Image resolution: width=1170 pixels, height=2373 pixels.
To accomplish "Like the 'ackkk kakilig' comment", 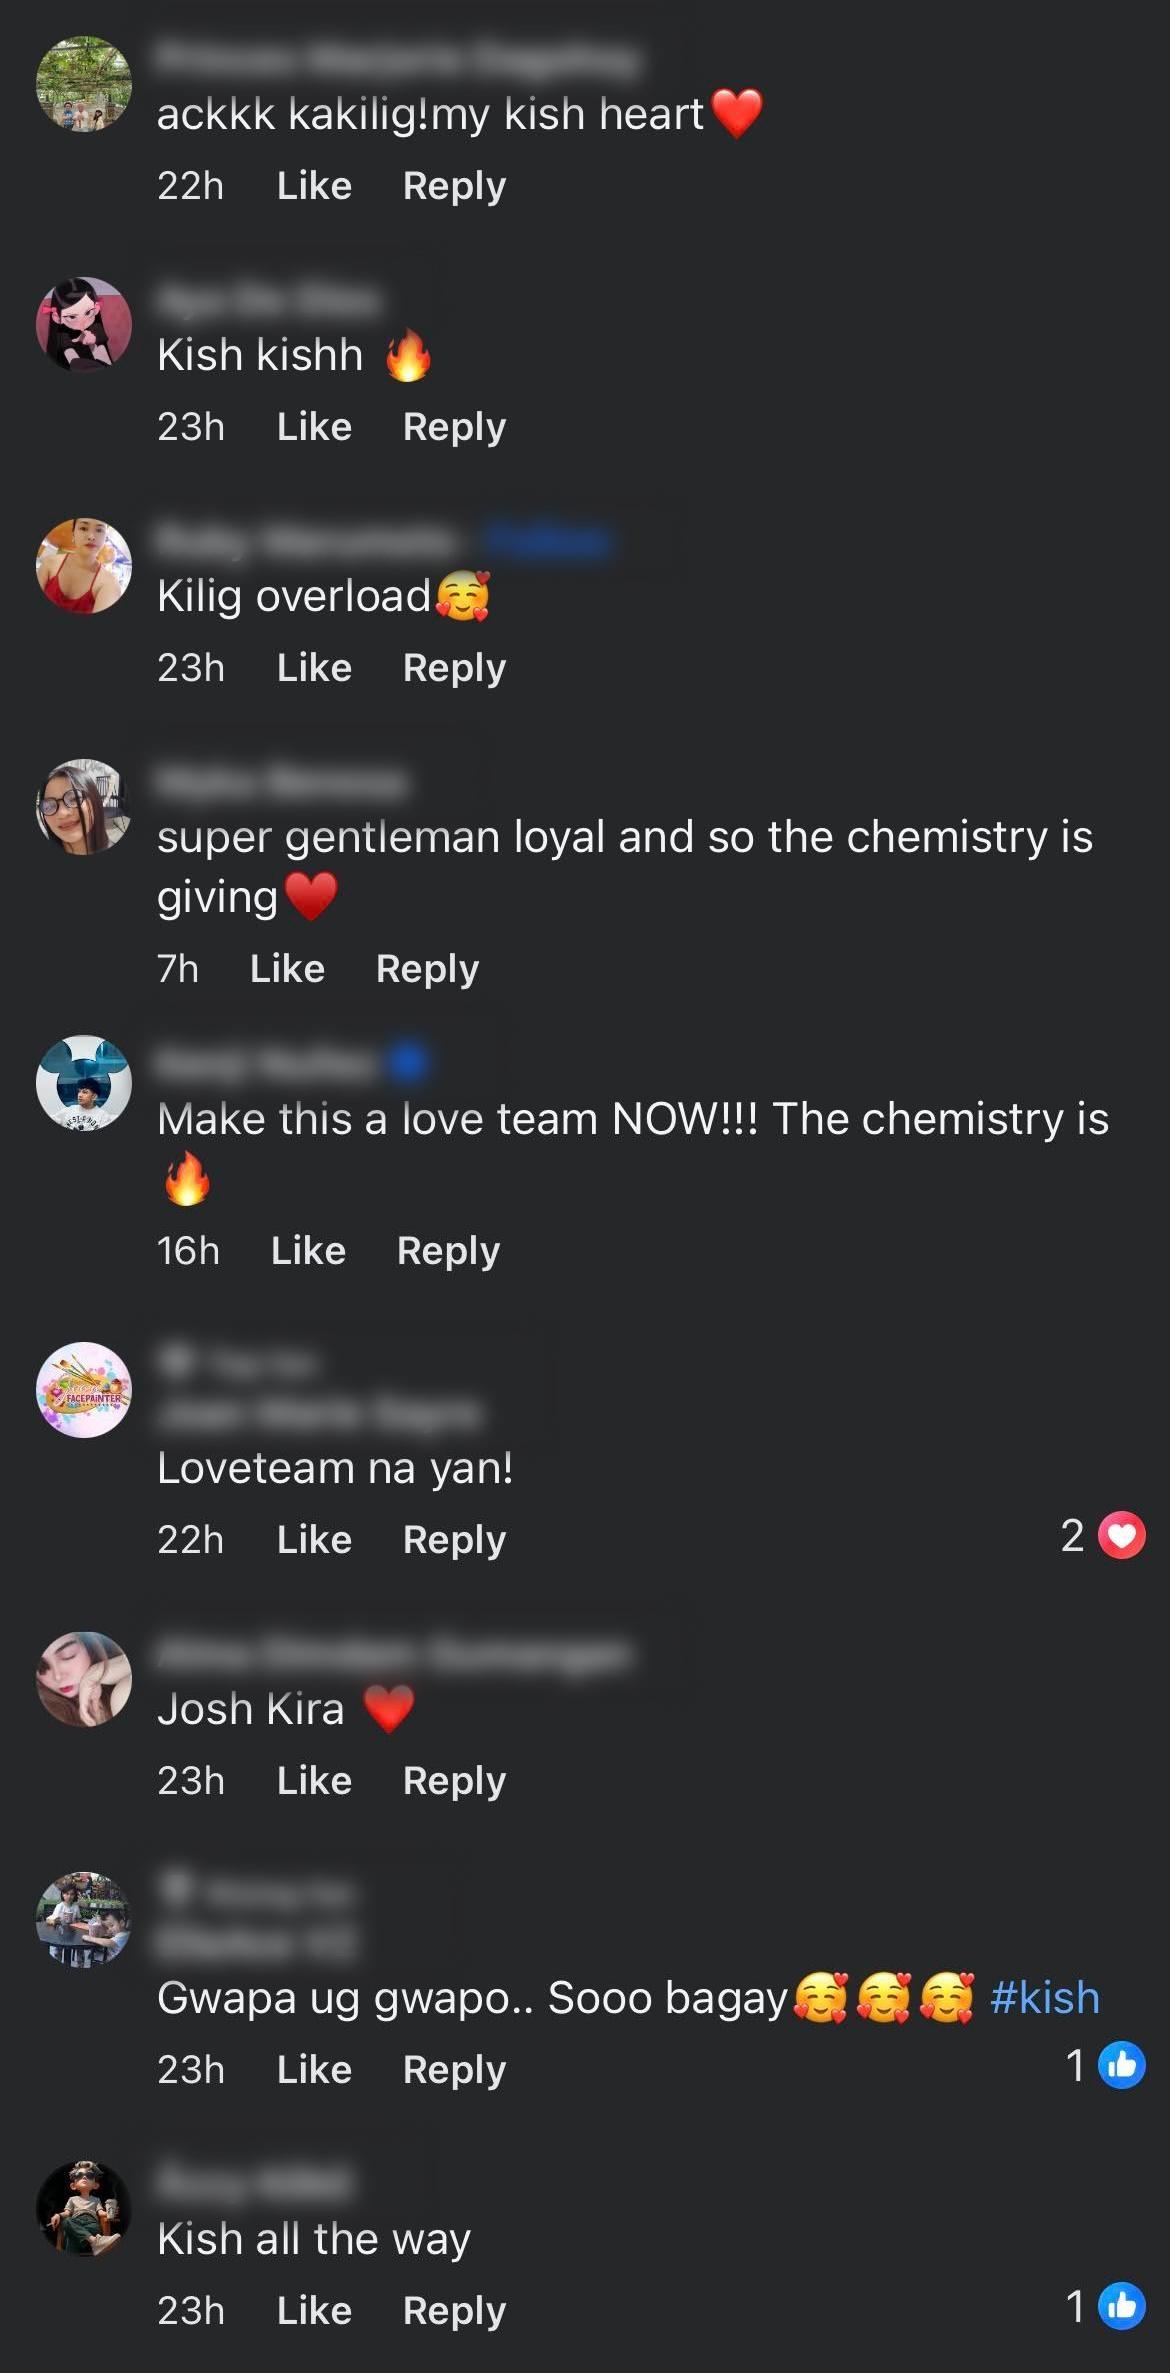I will (314, 186).
